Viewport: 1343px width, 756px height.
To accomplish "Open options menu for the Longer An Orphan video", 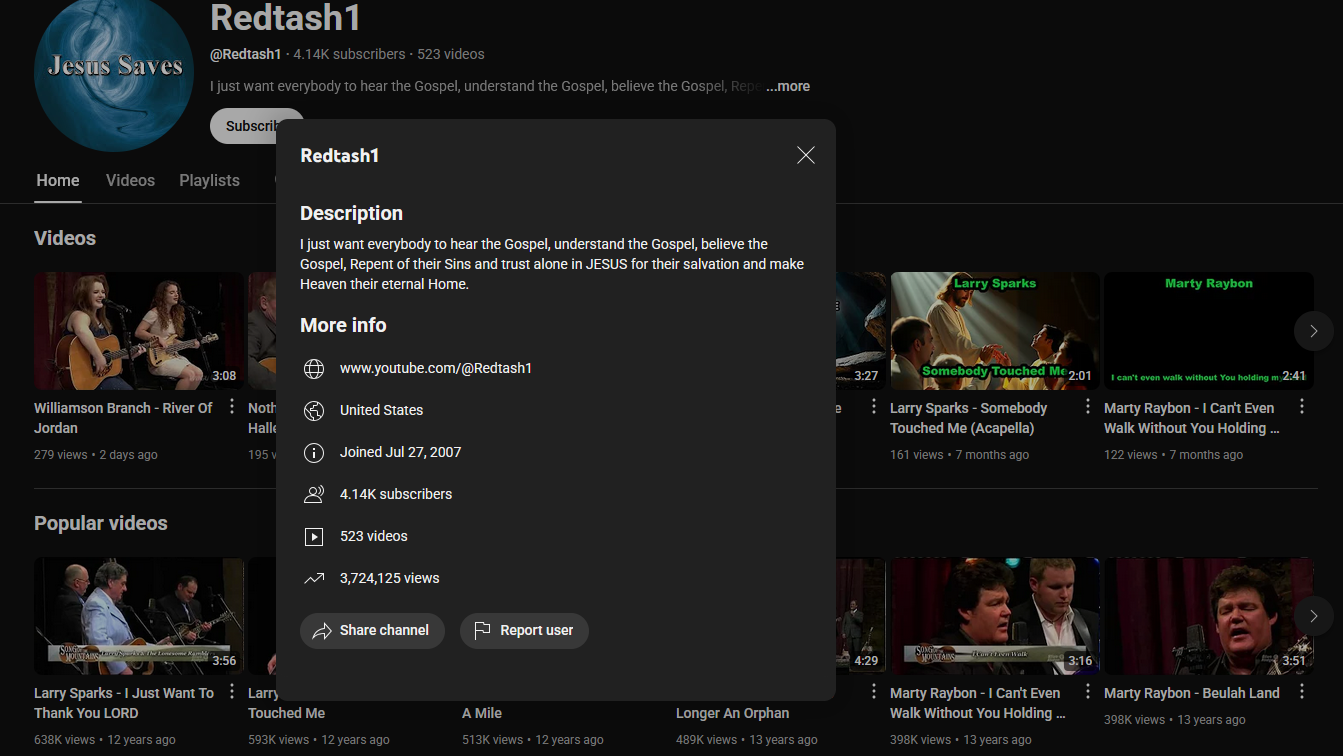I will [874, 692].
